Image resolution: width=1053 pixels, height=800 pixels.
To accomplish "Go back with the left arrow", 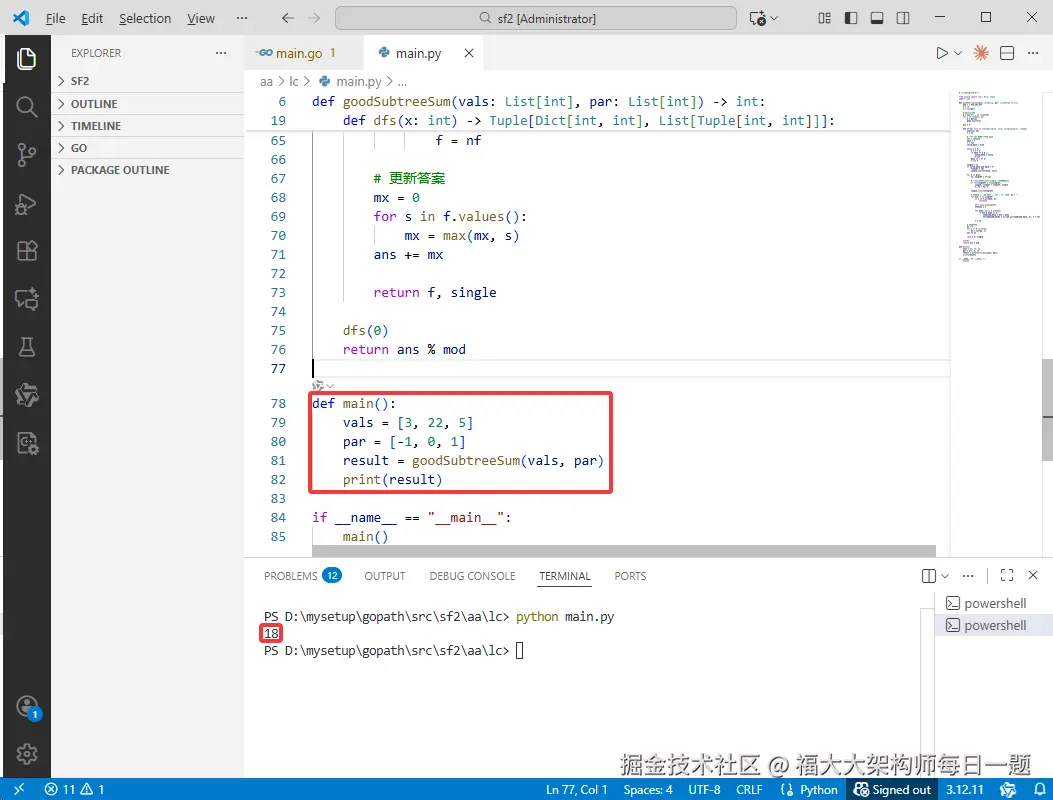I will click(x=287, y=18).
